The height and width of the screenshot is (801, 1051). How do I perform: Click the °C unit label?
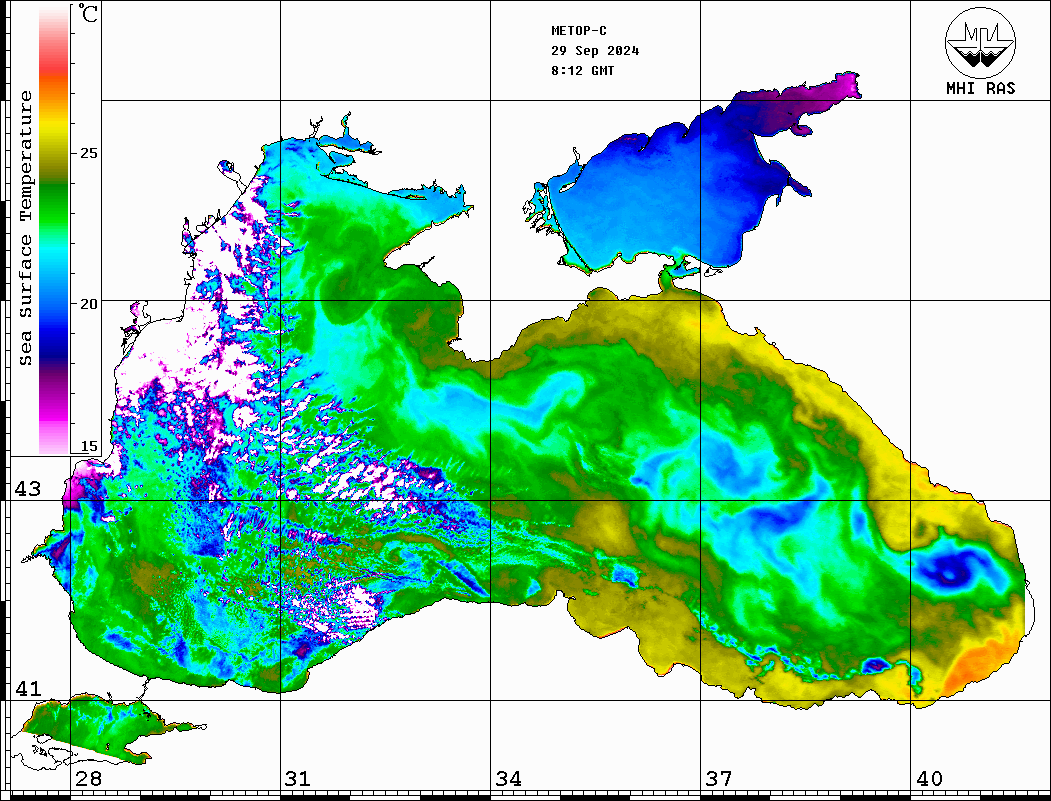[x=88, y=13]
